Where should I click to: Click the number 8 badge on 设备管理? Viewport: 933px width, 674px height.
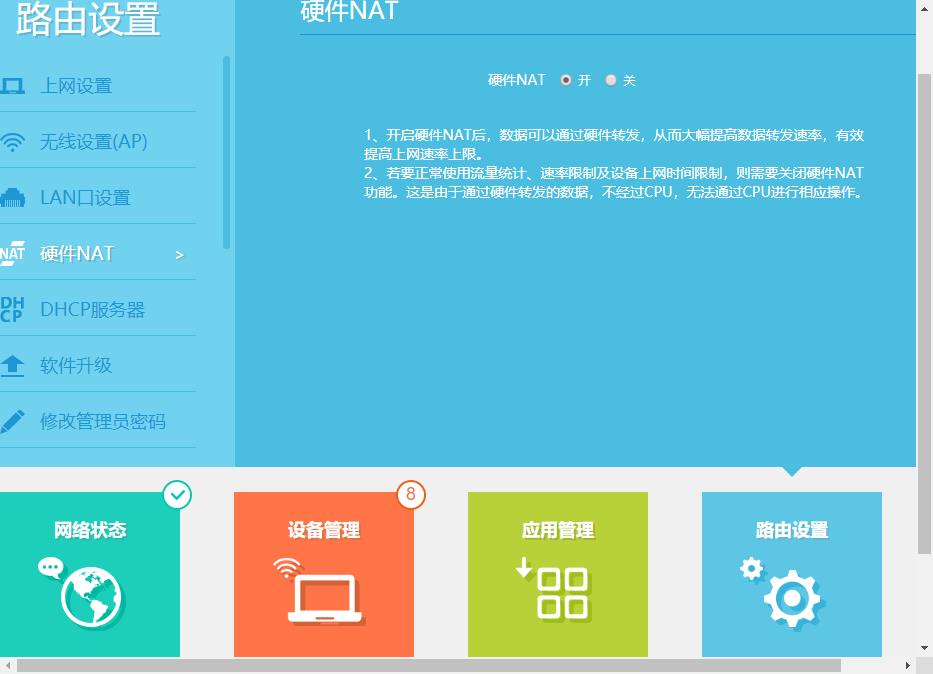(x=412, y=493)
